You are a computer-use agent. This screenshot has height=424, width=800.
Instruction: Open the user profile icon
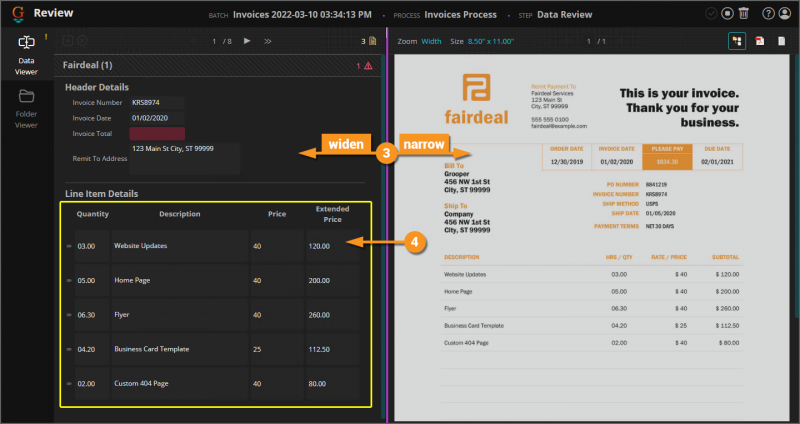pyautogui.click(x=785, y=14)
